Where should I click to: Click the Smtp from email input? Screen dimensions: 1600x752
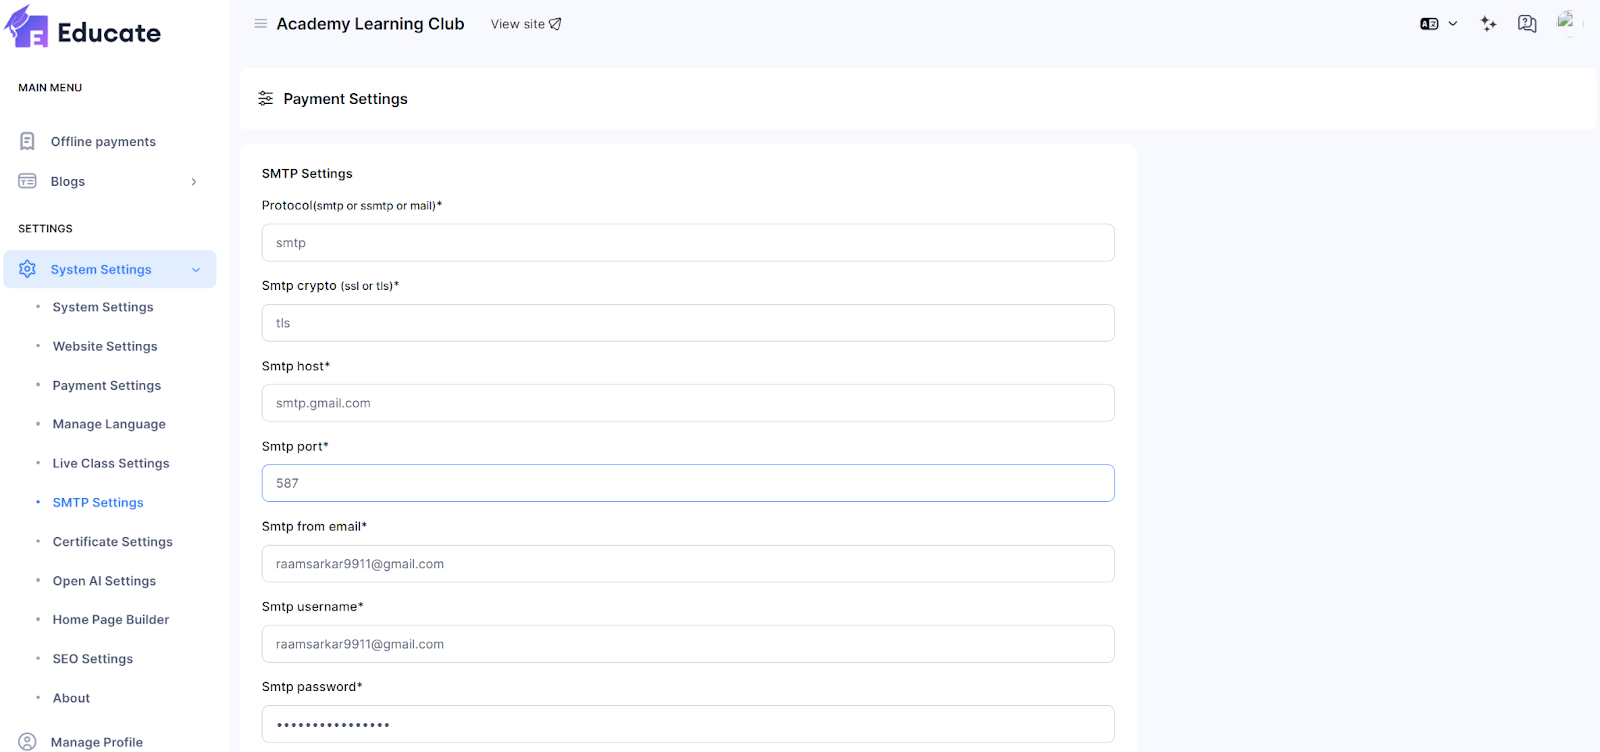coord(688,564)
